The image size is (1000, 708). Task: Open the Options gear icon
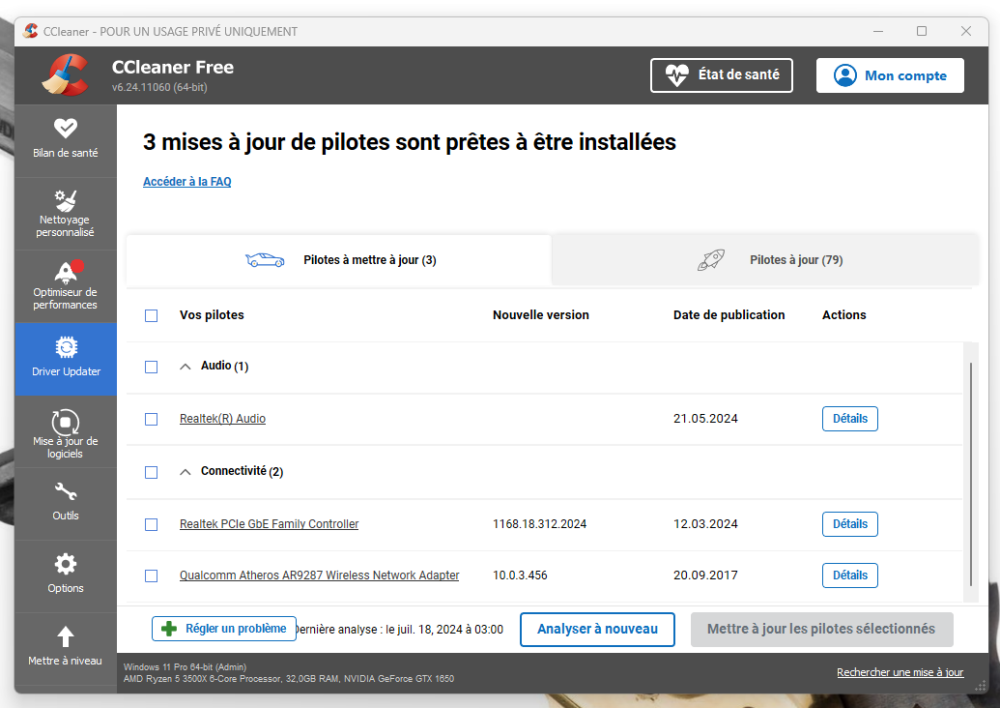(65, 564)
